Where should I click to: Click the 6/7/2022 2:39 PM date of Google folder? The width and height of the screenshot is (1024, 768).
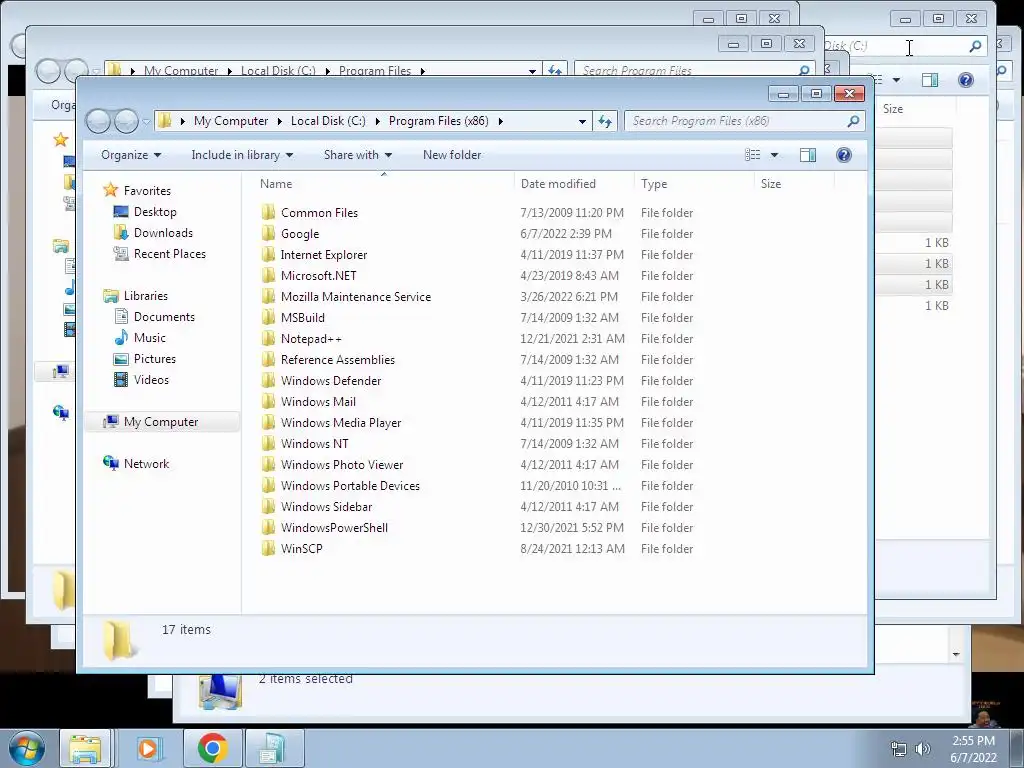(x=566, y=233)
